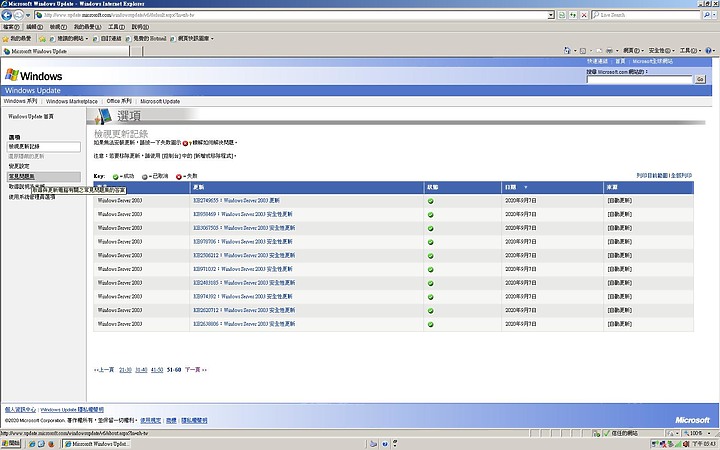The height and width of the screenshot is (450, 720).
Task: Go to previous page with 上一頁 link
Action: point(104,370)
